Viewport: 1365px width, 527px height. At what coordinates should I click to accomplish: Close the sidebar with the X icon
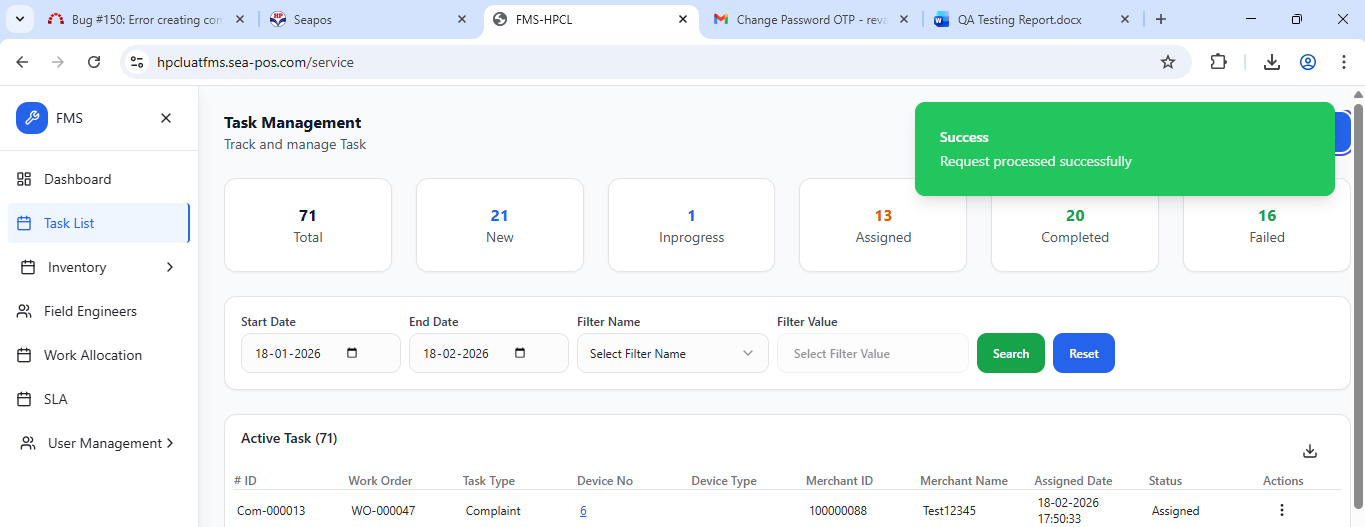tap(166, 118)
